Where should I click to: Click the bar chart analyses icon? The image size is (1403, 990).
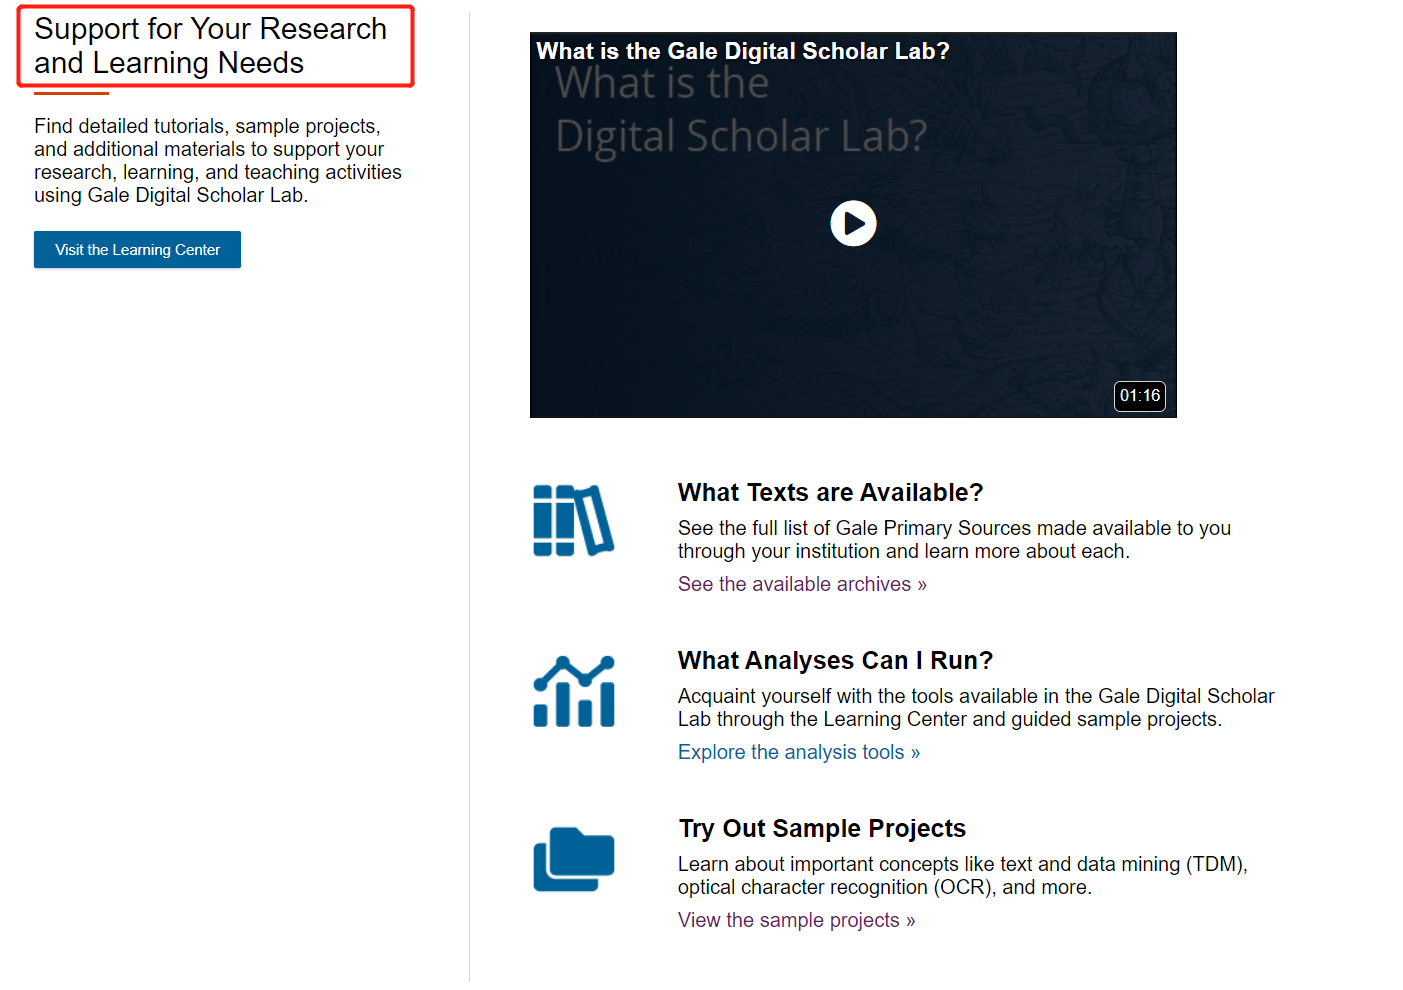(x=573, y=691)
